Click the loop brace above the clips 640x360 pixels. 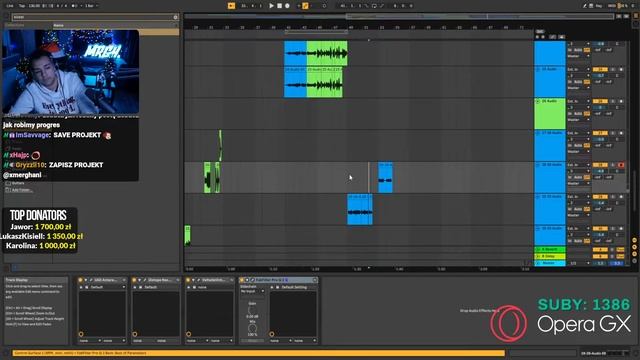(x=316, y=32)
